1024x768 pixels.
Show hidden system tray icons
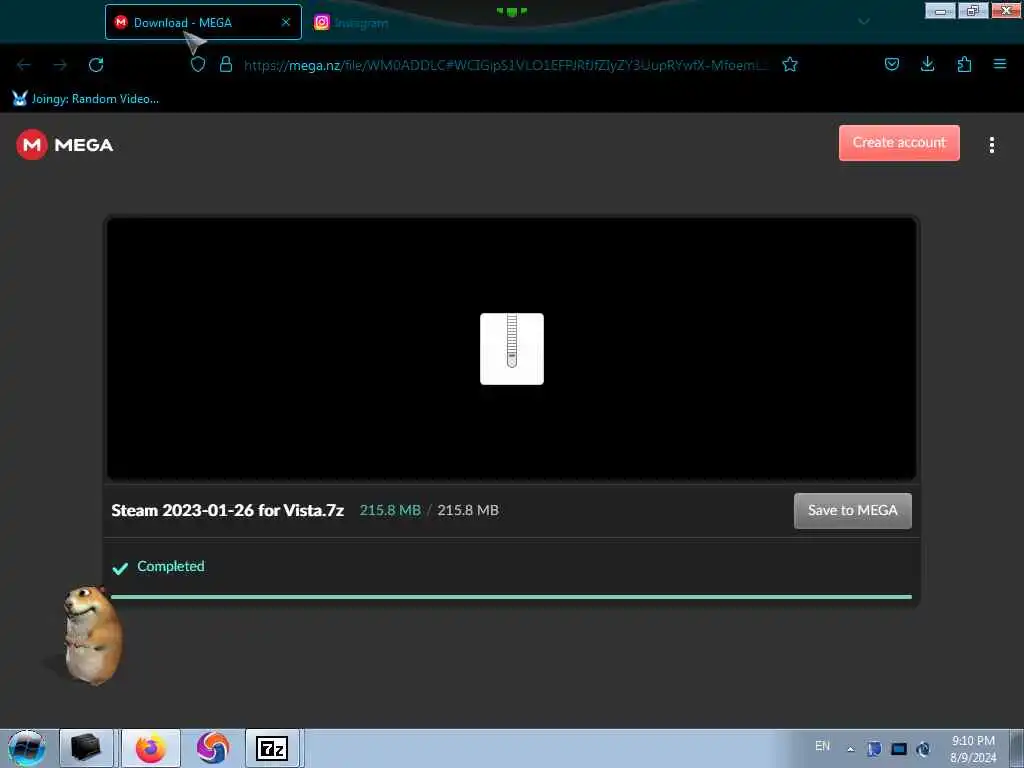click(x=850, y=749)
